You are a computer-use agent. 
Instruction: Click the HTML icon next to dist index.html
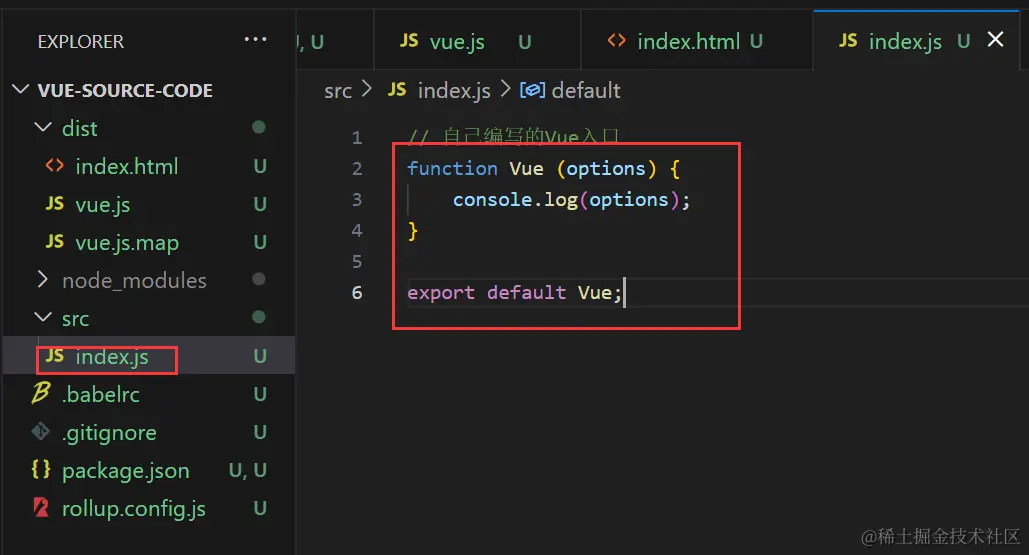click(55, 165)
